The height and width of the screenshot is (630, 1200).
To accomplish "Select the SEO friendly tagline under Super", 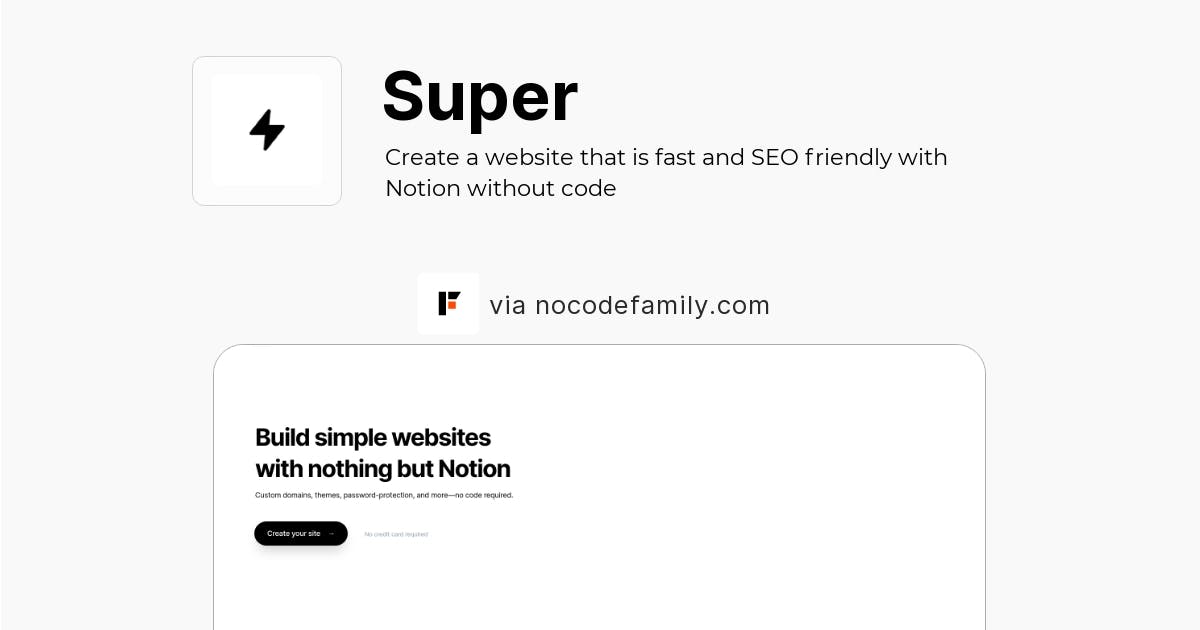I will pyautogui.click(x=666, y=172).
